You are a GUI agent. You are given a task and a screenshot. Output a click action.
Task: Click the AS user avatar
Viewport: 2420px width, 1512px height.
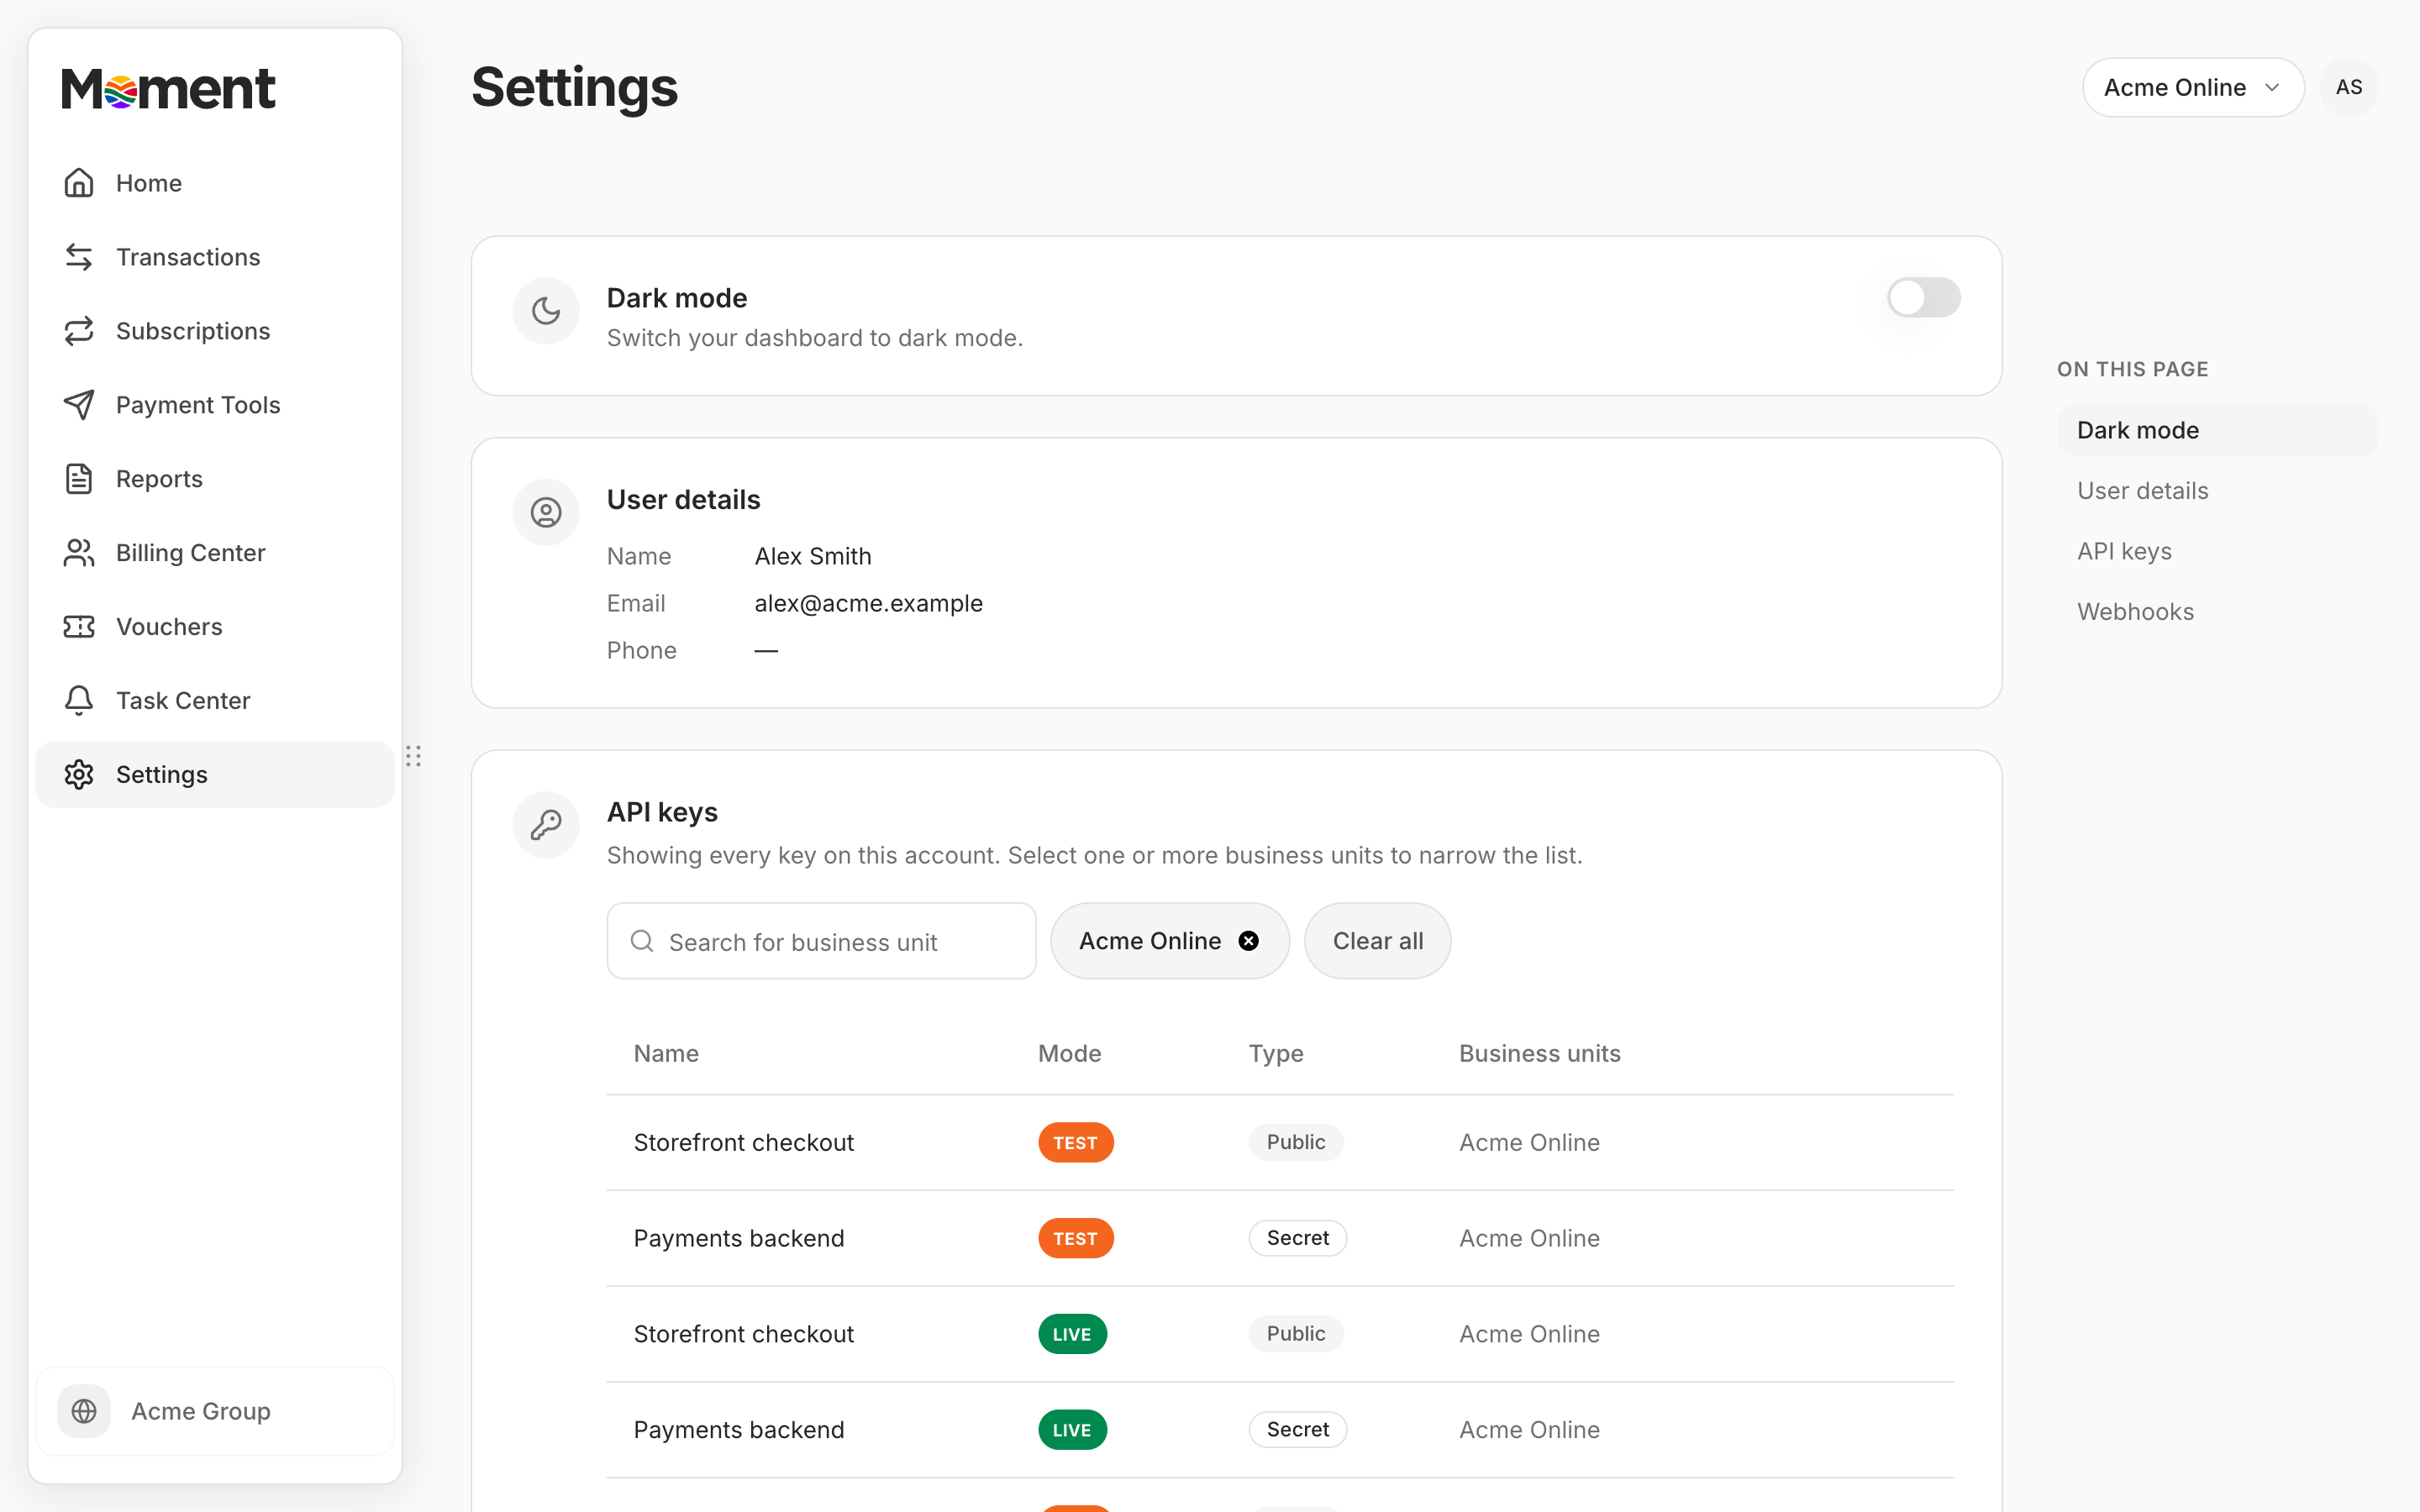click(2349, 88)
